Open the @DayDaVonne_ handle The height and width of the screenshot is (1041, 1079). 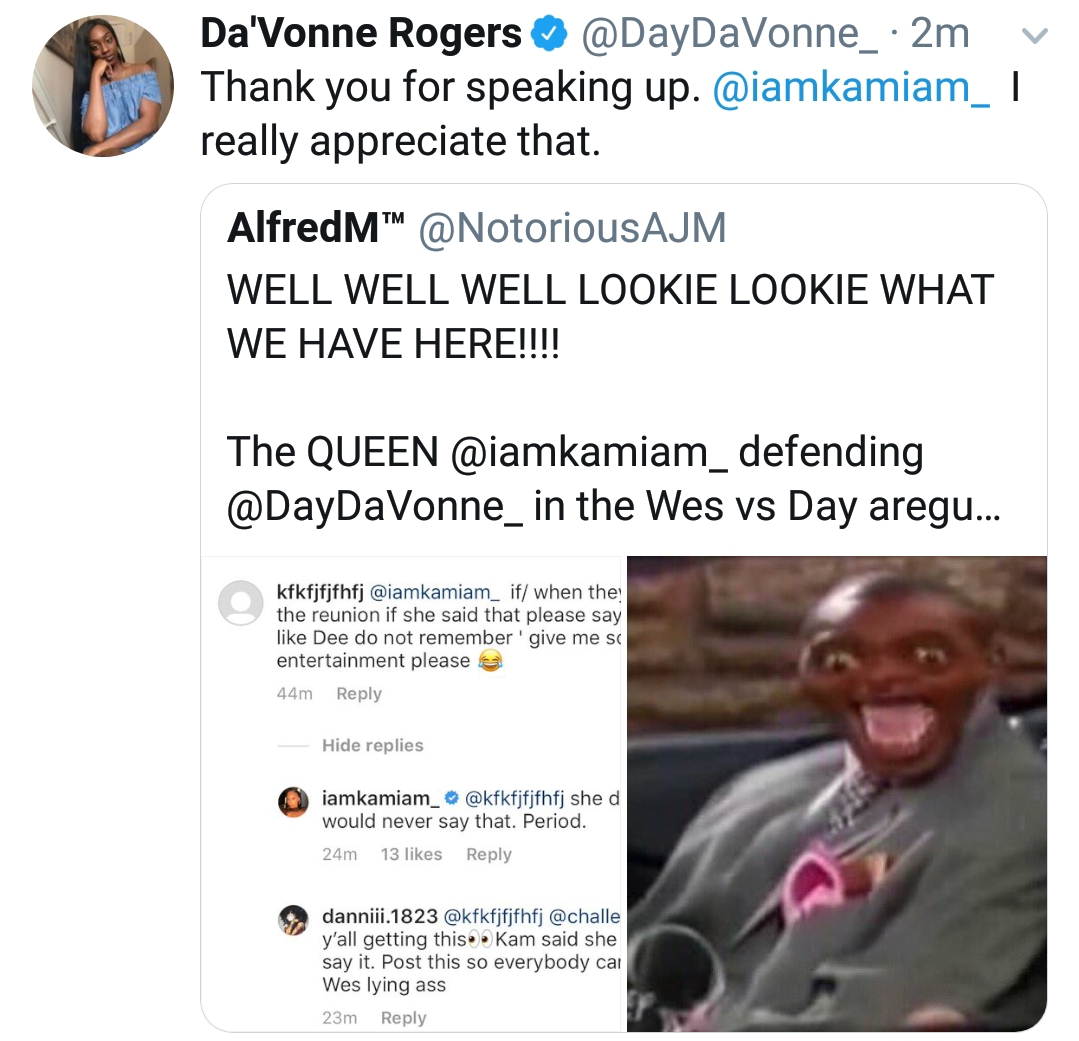pos(729,34)
